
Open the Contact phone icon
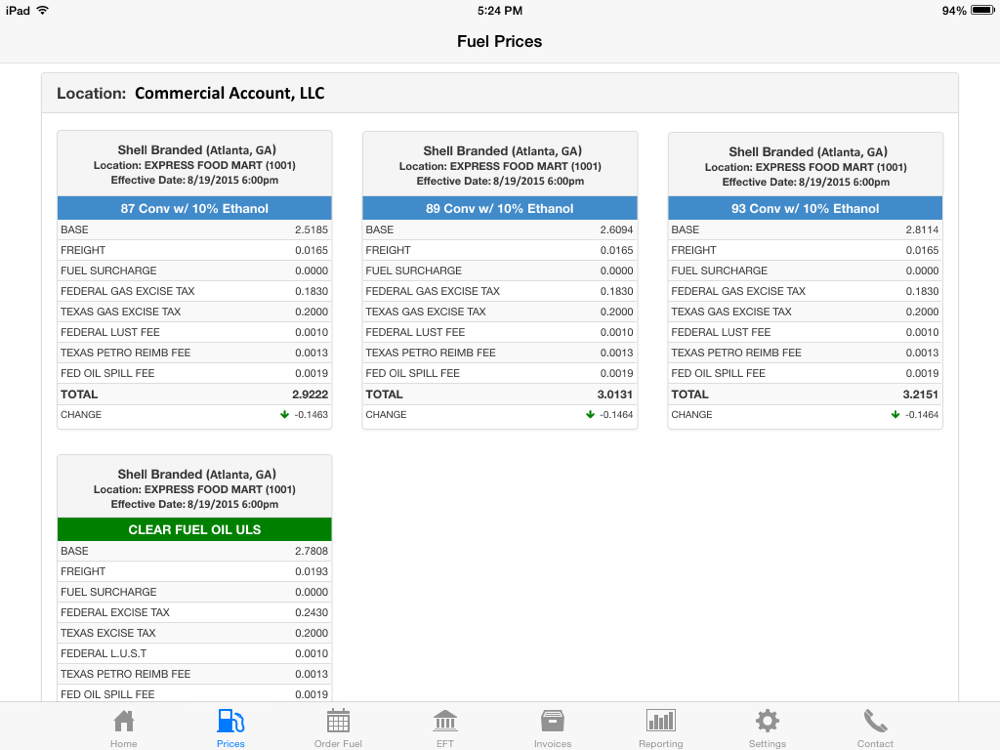(875, 721)
